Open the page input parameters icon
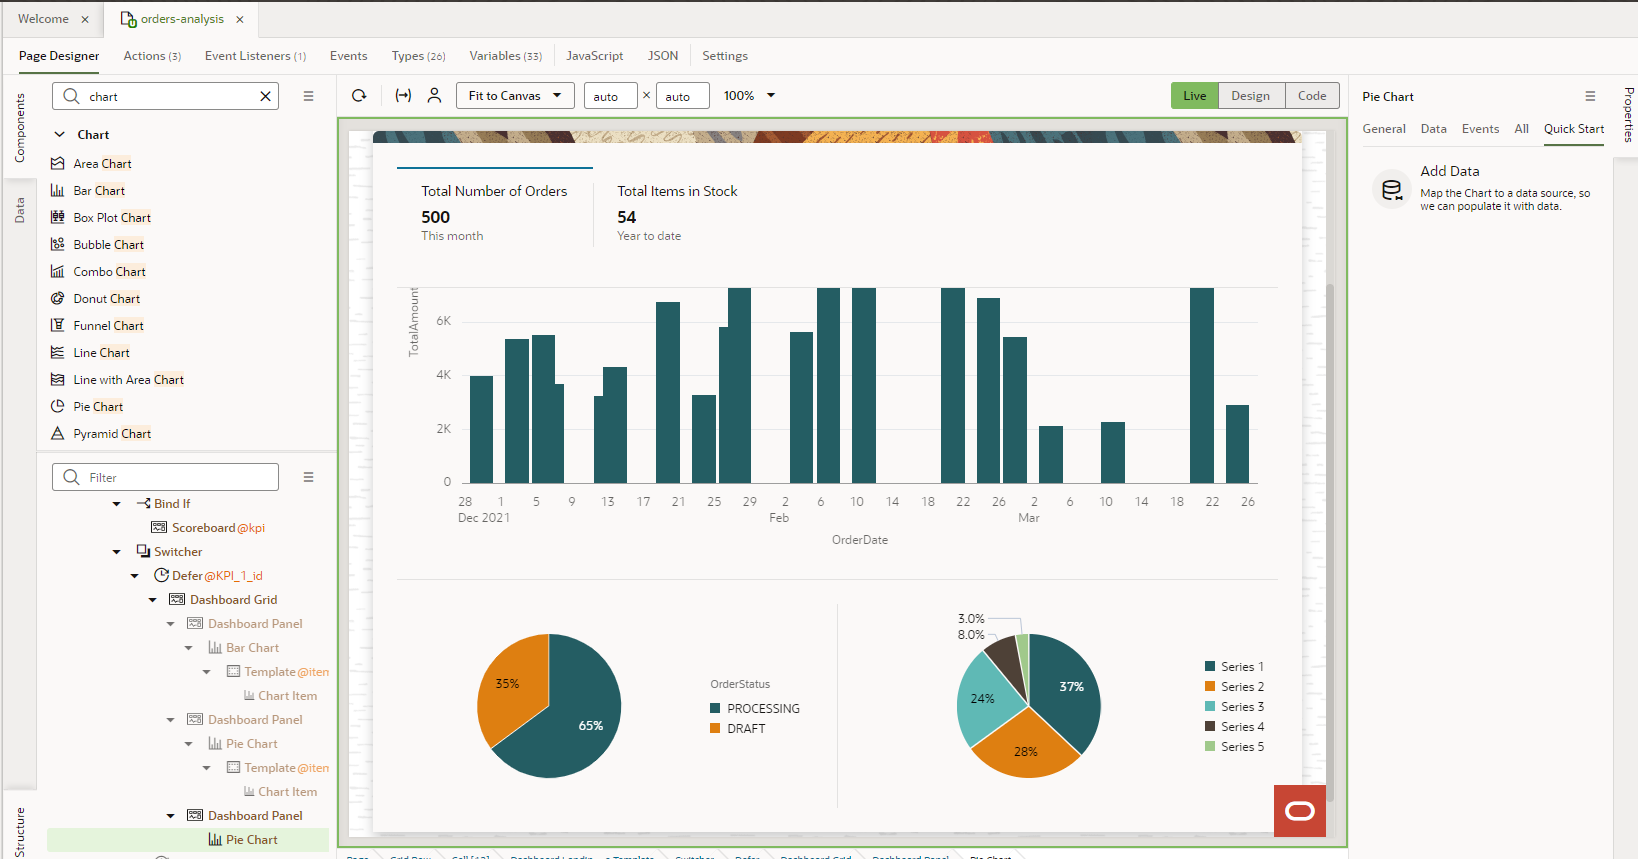Viewport: 1638px width, 859px height. tap(403, 96)
